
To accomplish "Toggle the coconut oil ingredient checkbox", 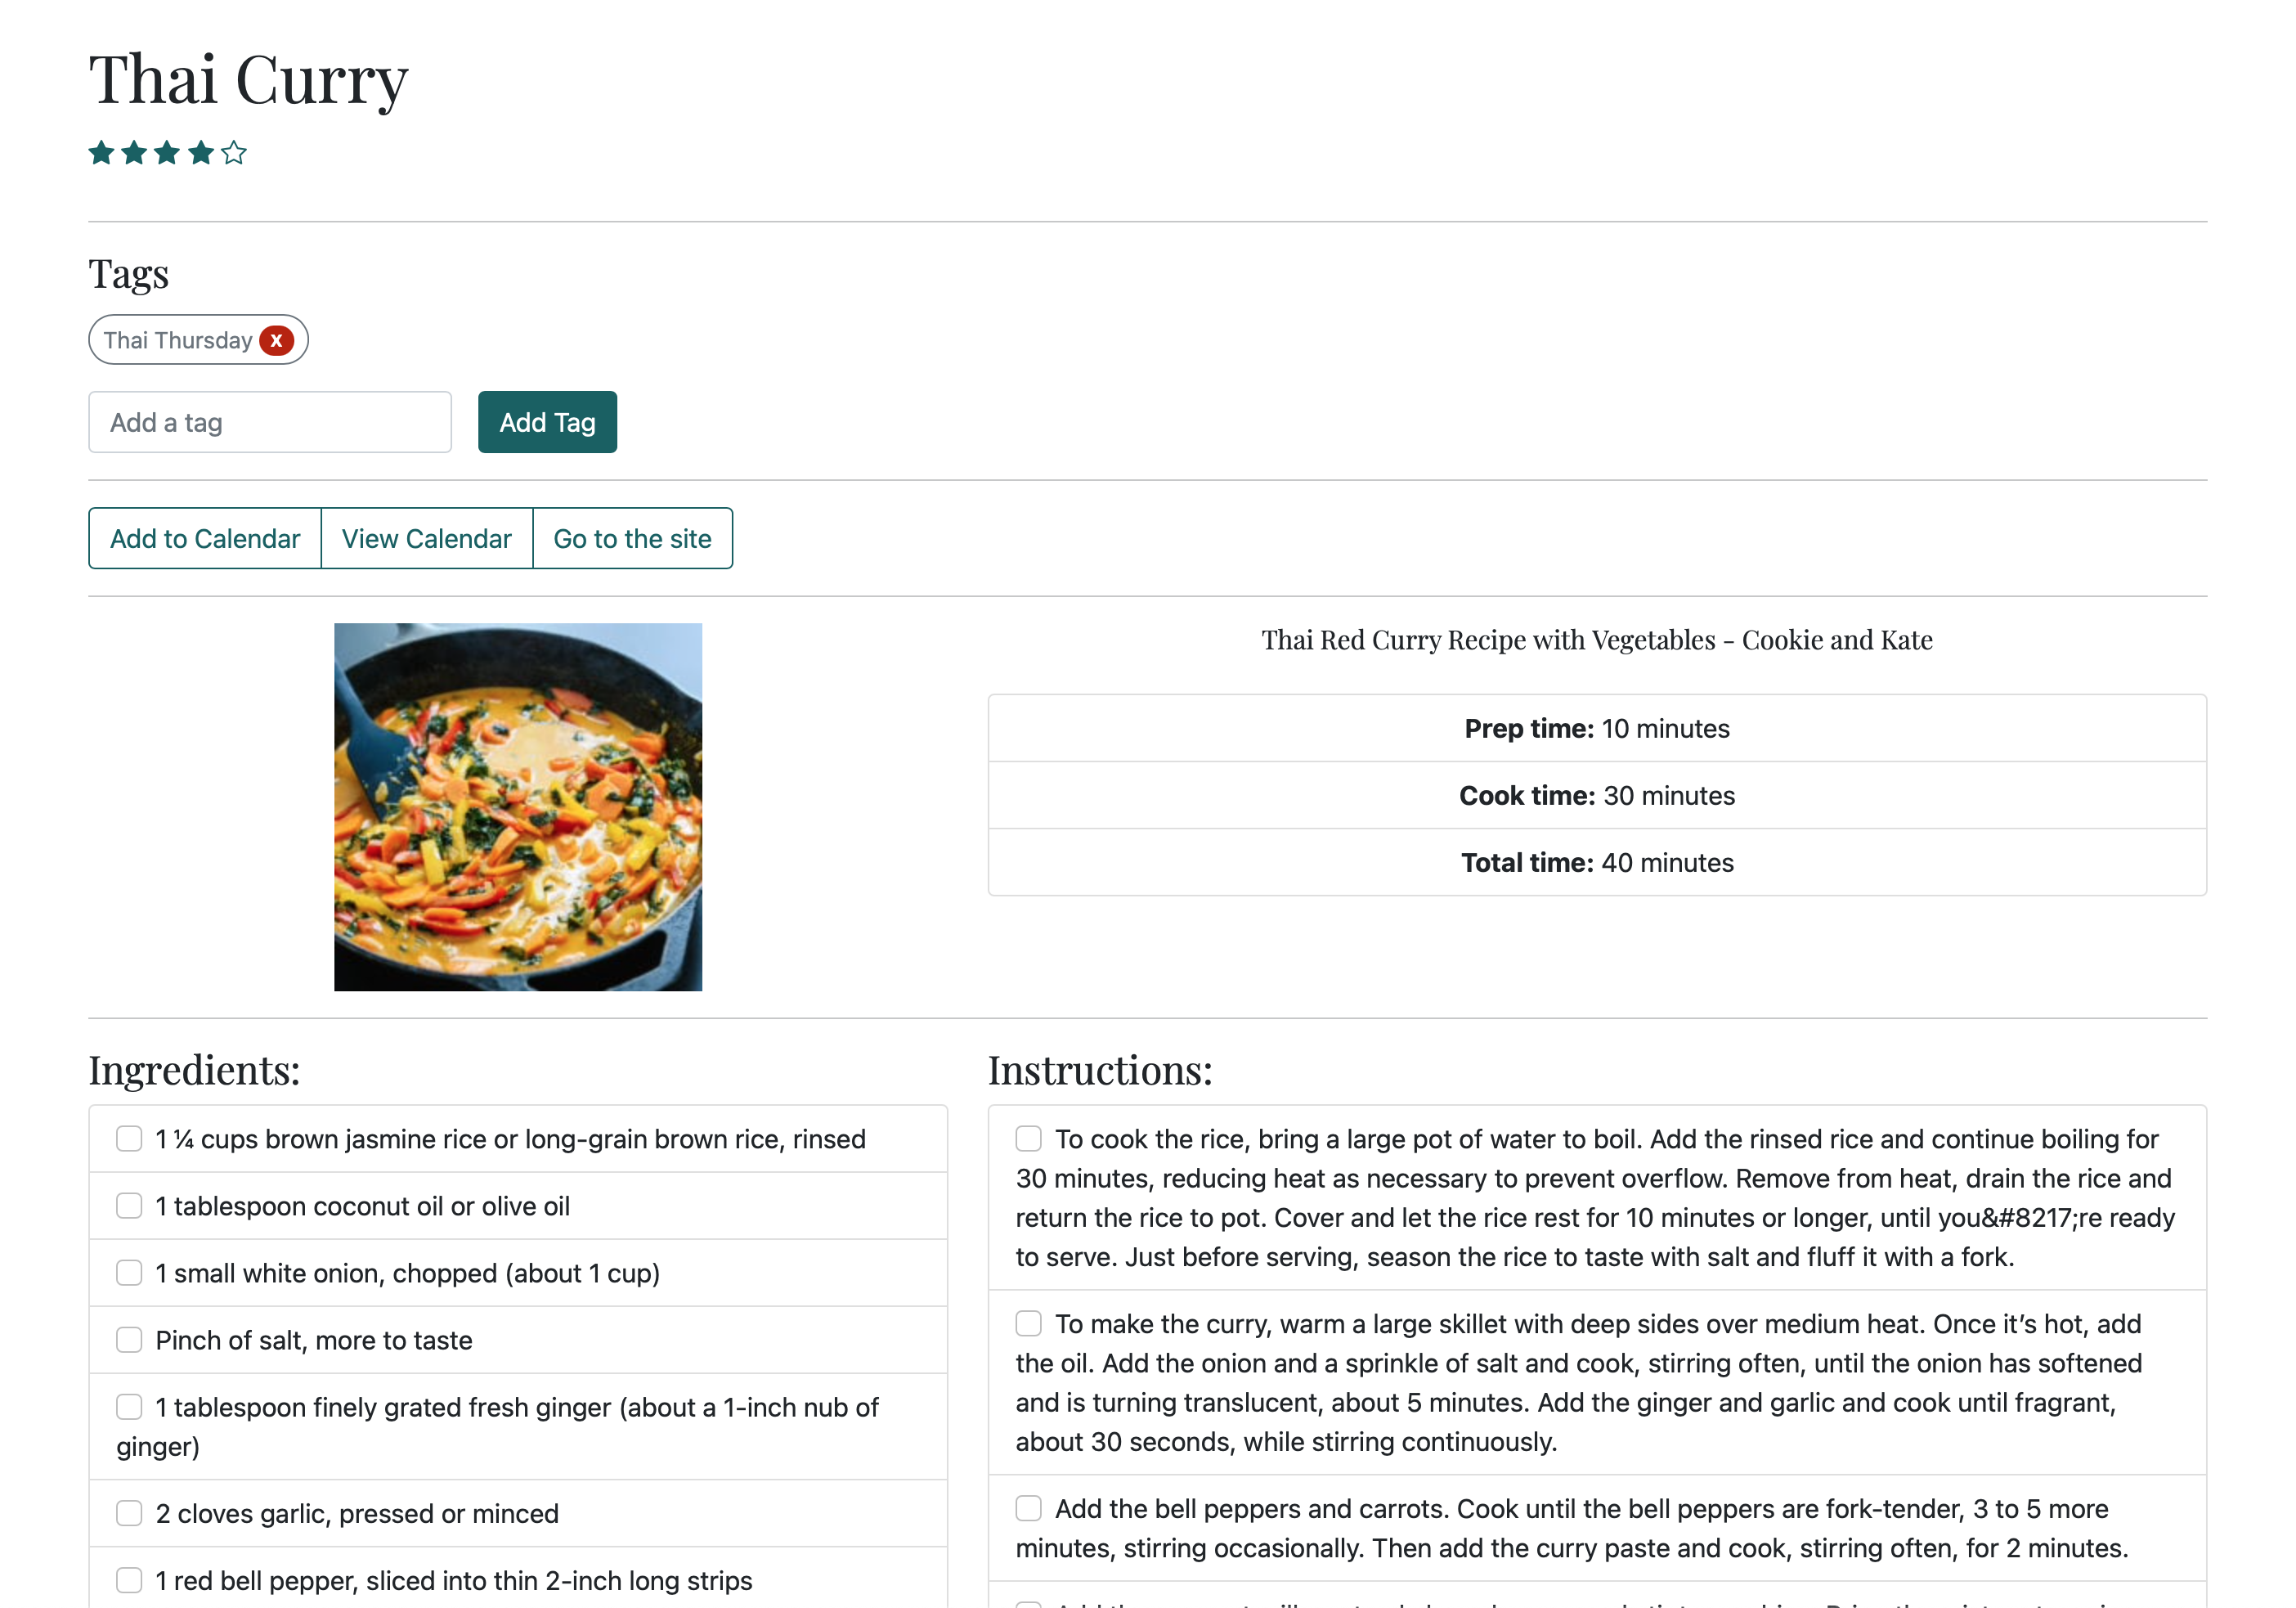I will 129,1206.
